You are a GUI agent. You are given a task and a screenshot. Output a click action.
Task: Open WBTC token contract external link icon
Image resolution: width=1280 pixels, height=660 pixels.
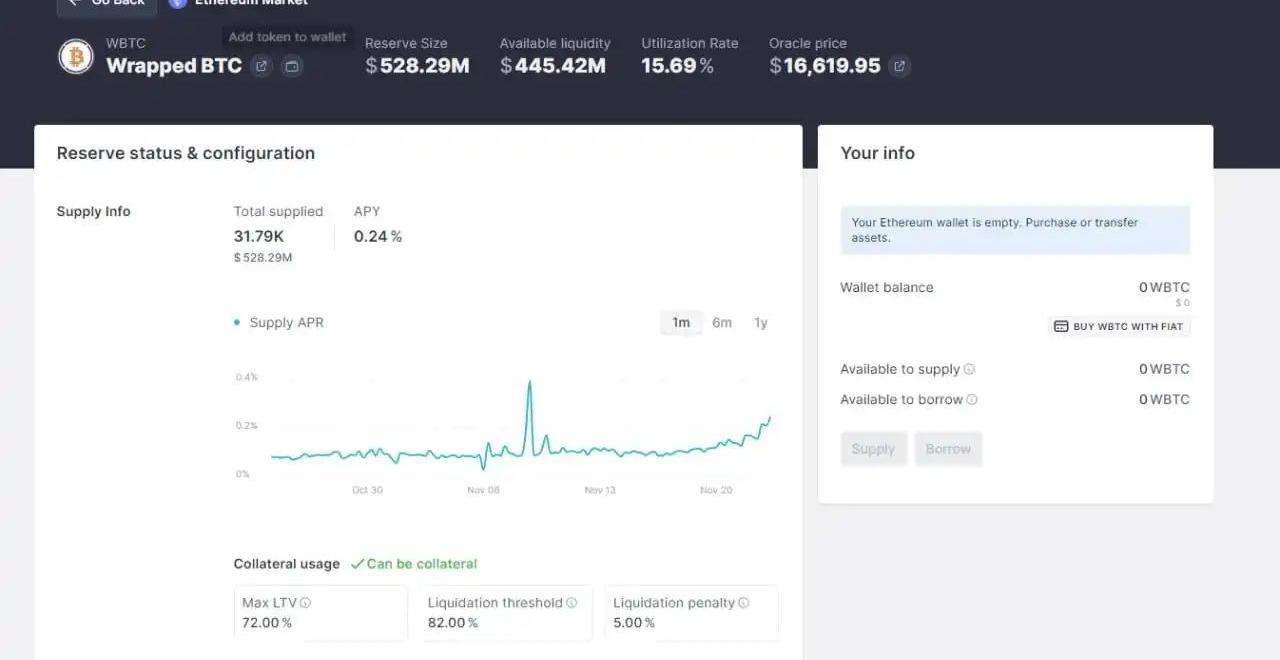click(x=261, y=66)
